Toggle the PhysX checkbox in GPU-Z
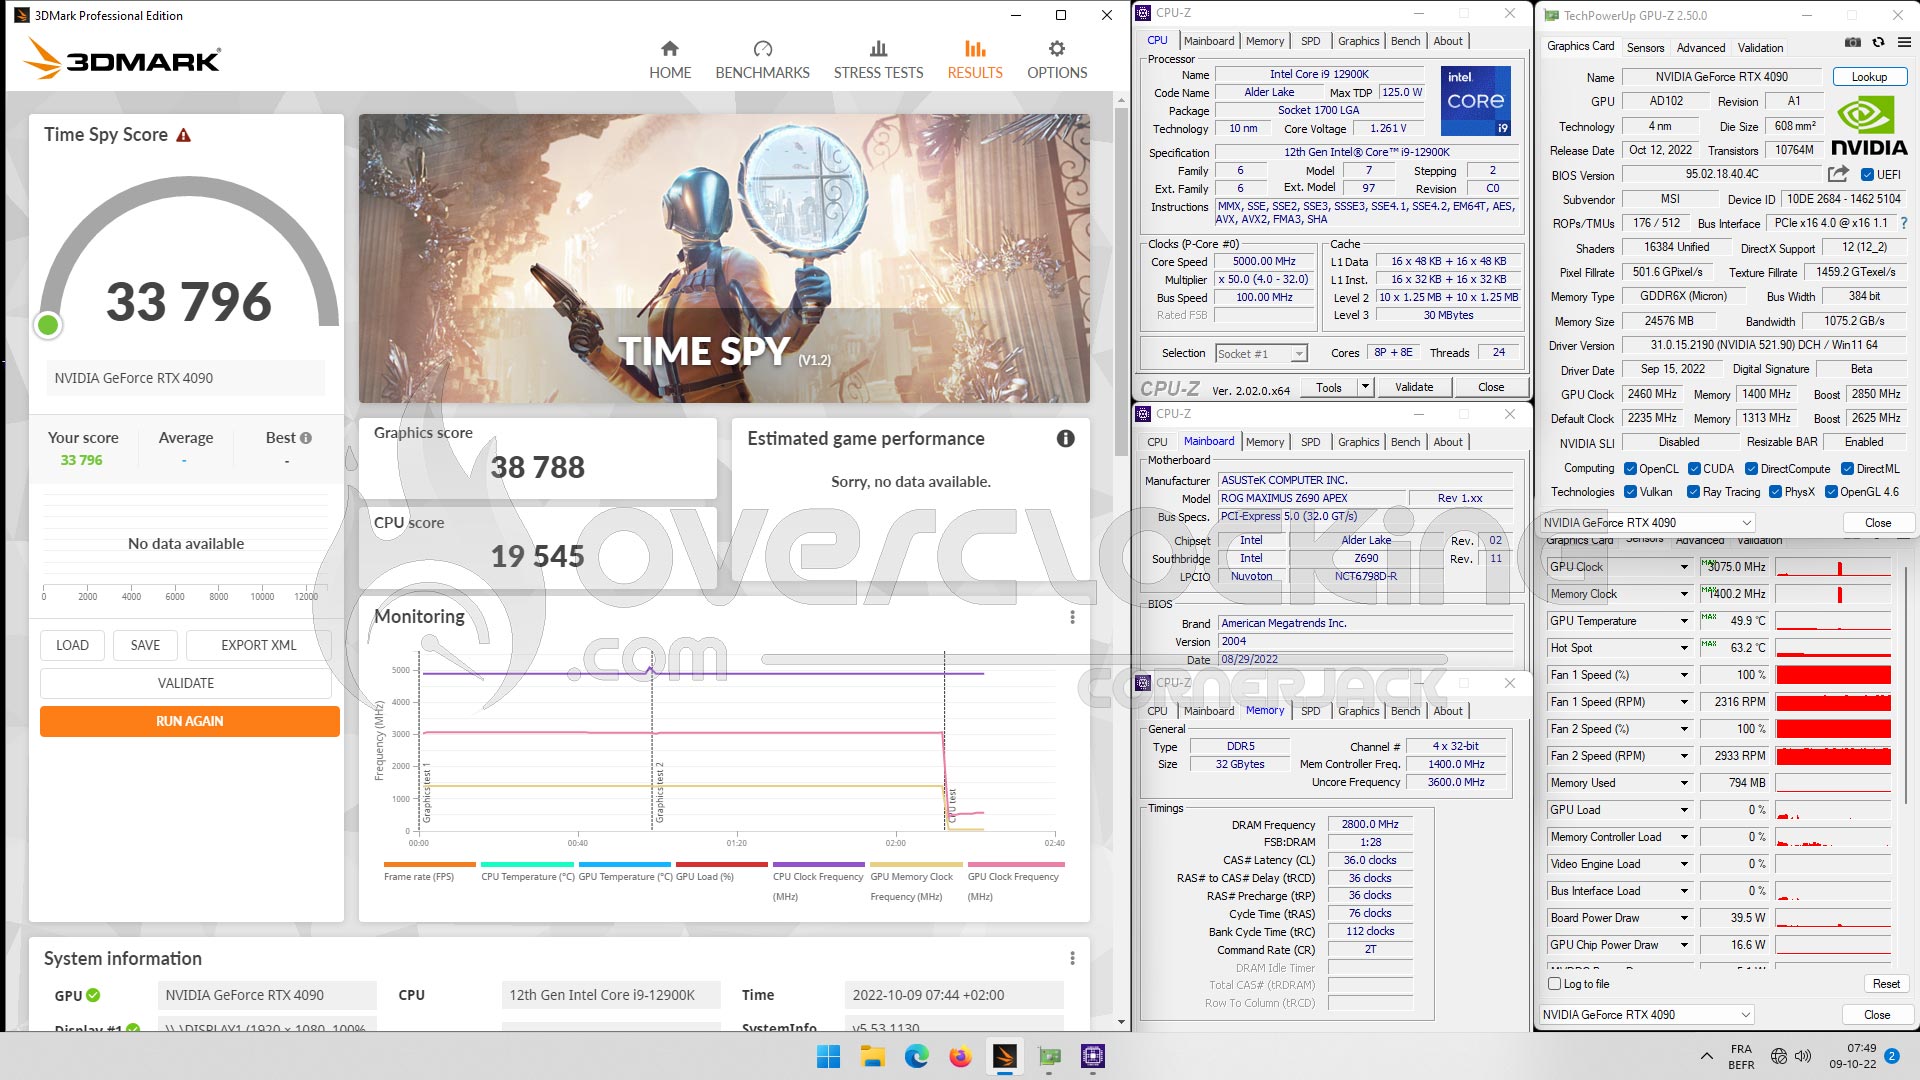Screen dimensions: 1920x1080 point(1775,492)
